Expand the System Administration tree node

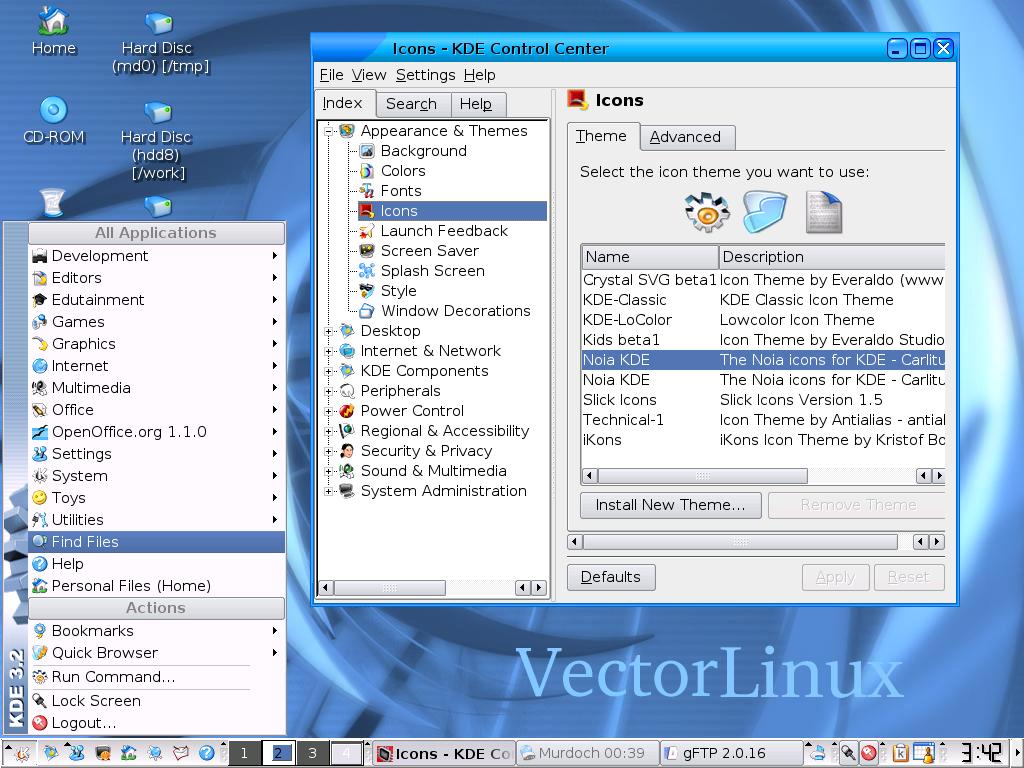(x=329, y=491)
